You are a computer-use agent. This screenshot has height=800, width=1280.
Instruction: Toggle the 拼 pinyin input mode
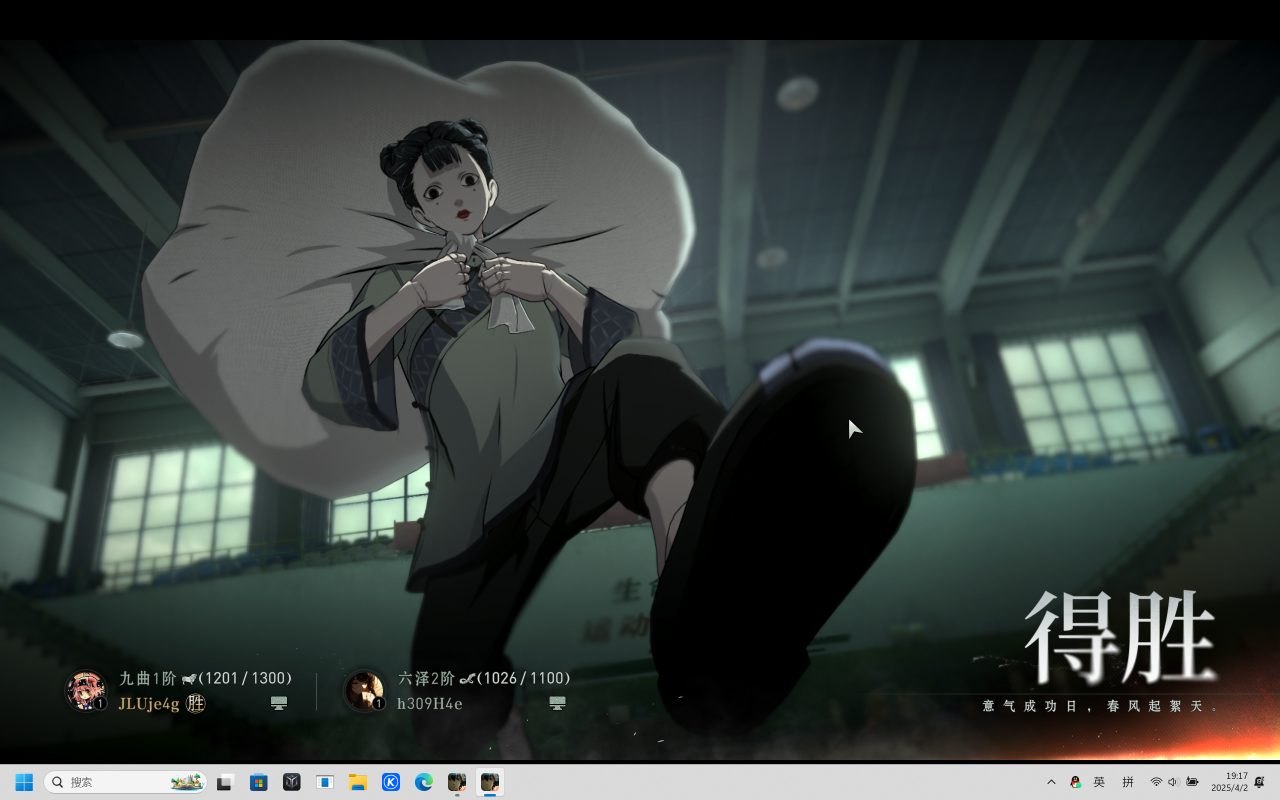[x=1128, y=782]
